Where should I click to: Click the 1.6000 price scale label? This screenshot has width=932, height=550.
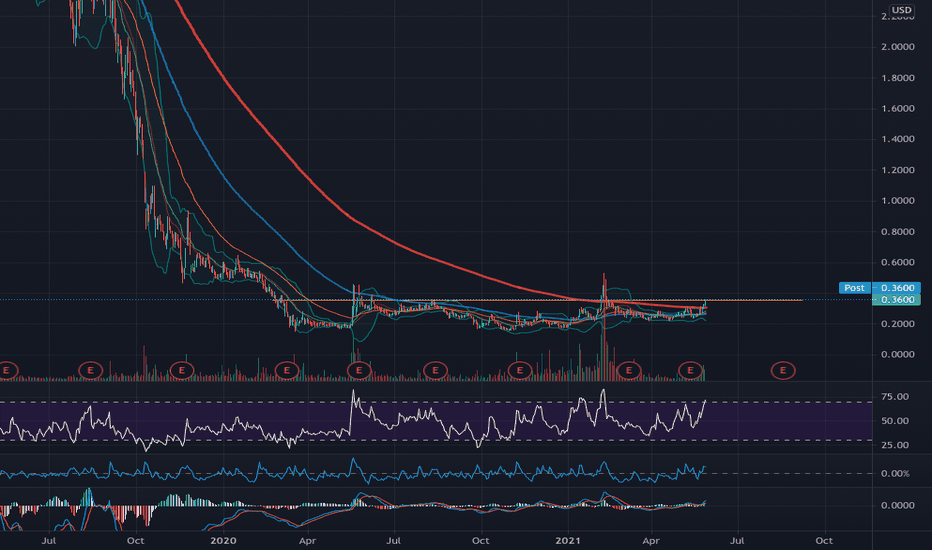click(x=898, y=108)
